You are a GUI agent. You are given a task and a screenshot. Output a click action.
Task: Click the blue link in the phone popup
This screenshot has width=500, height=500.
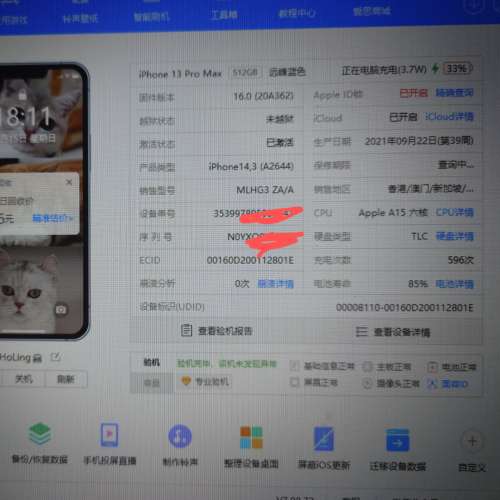53,218
